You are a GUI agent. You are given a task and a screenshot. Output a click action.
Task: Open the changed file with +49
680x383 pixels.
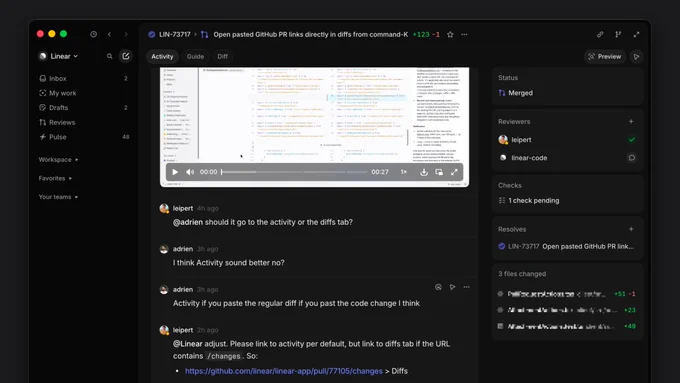[x=567, y=326]
